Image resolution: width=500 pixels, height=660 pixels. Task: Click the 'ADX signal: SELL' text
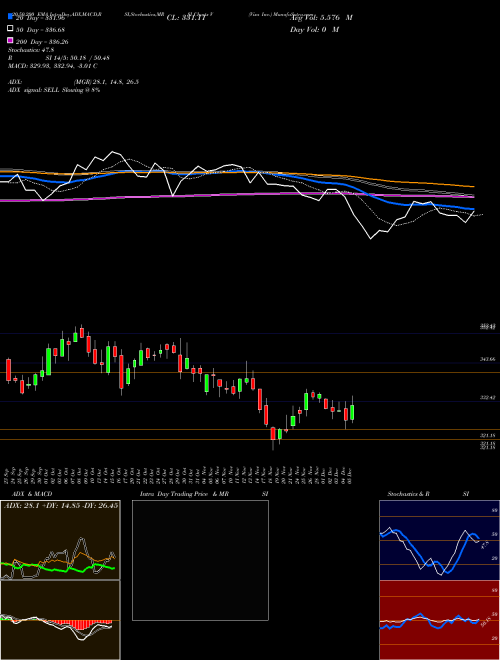click(x=54, y=90)
